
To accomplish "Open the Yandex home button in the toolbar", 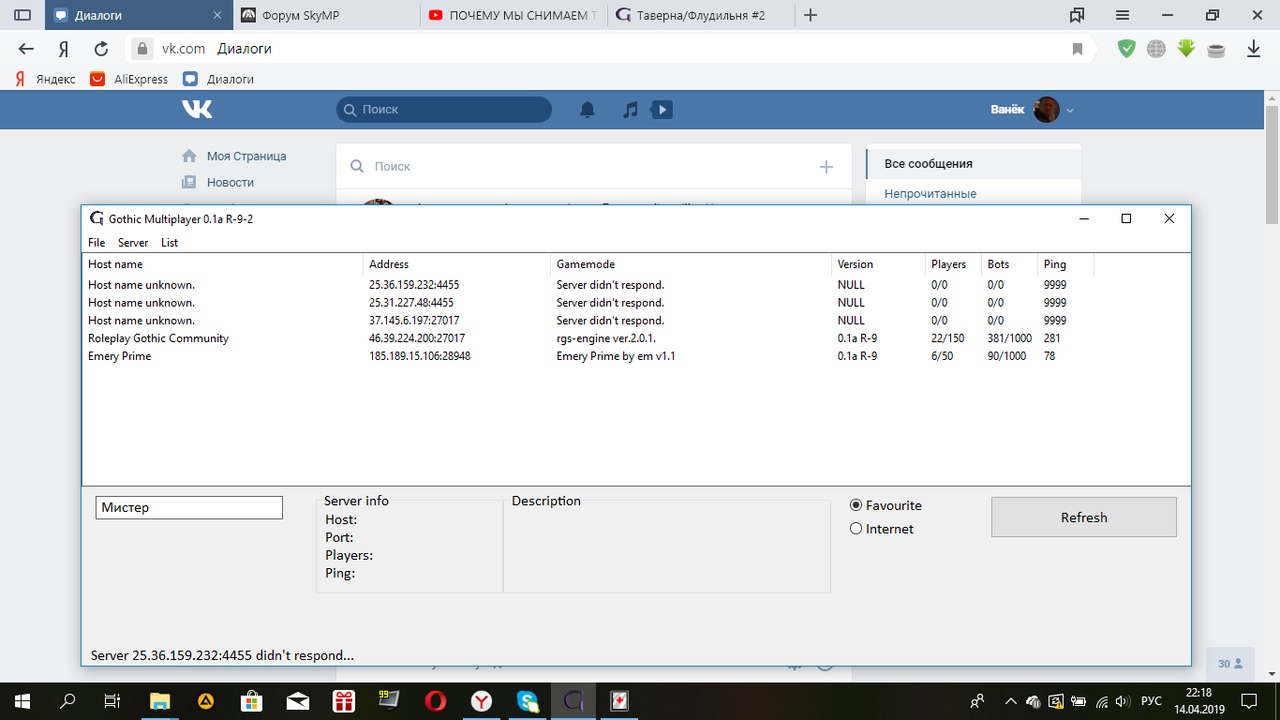I will 63,49.
